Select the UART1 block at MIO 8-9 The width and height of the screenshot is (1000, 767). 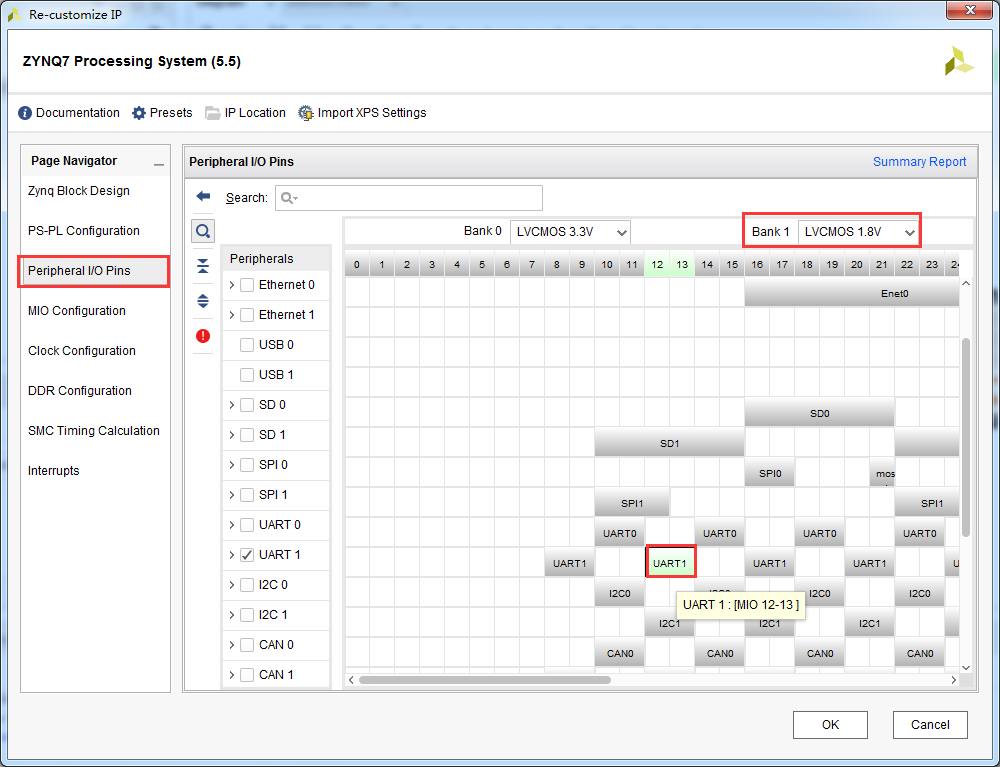(570, 563)
